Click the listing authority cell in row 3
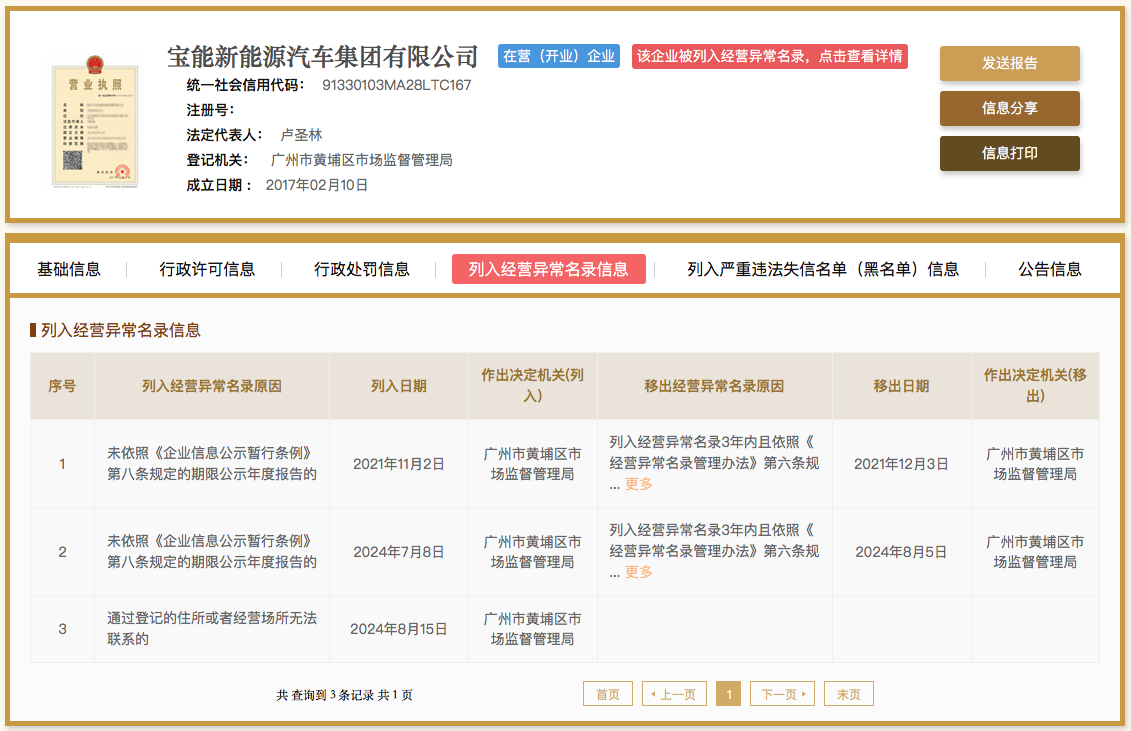The height and width of the screenshot is (731, 1131). pyautogui.click(x=532, y=629)
